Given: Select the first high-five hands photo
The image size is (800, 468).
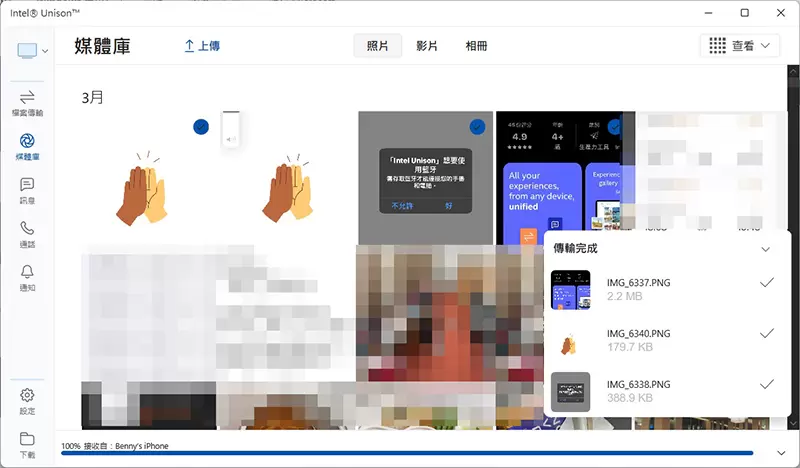Looking at the screenshot, I should [142, 189].
